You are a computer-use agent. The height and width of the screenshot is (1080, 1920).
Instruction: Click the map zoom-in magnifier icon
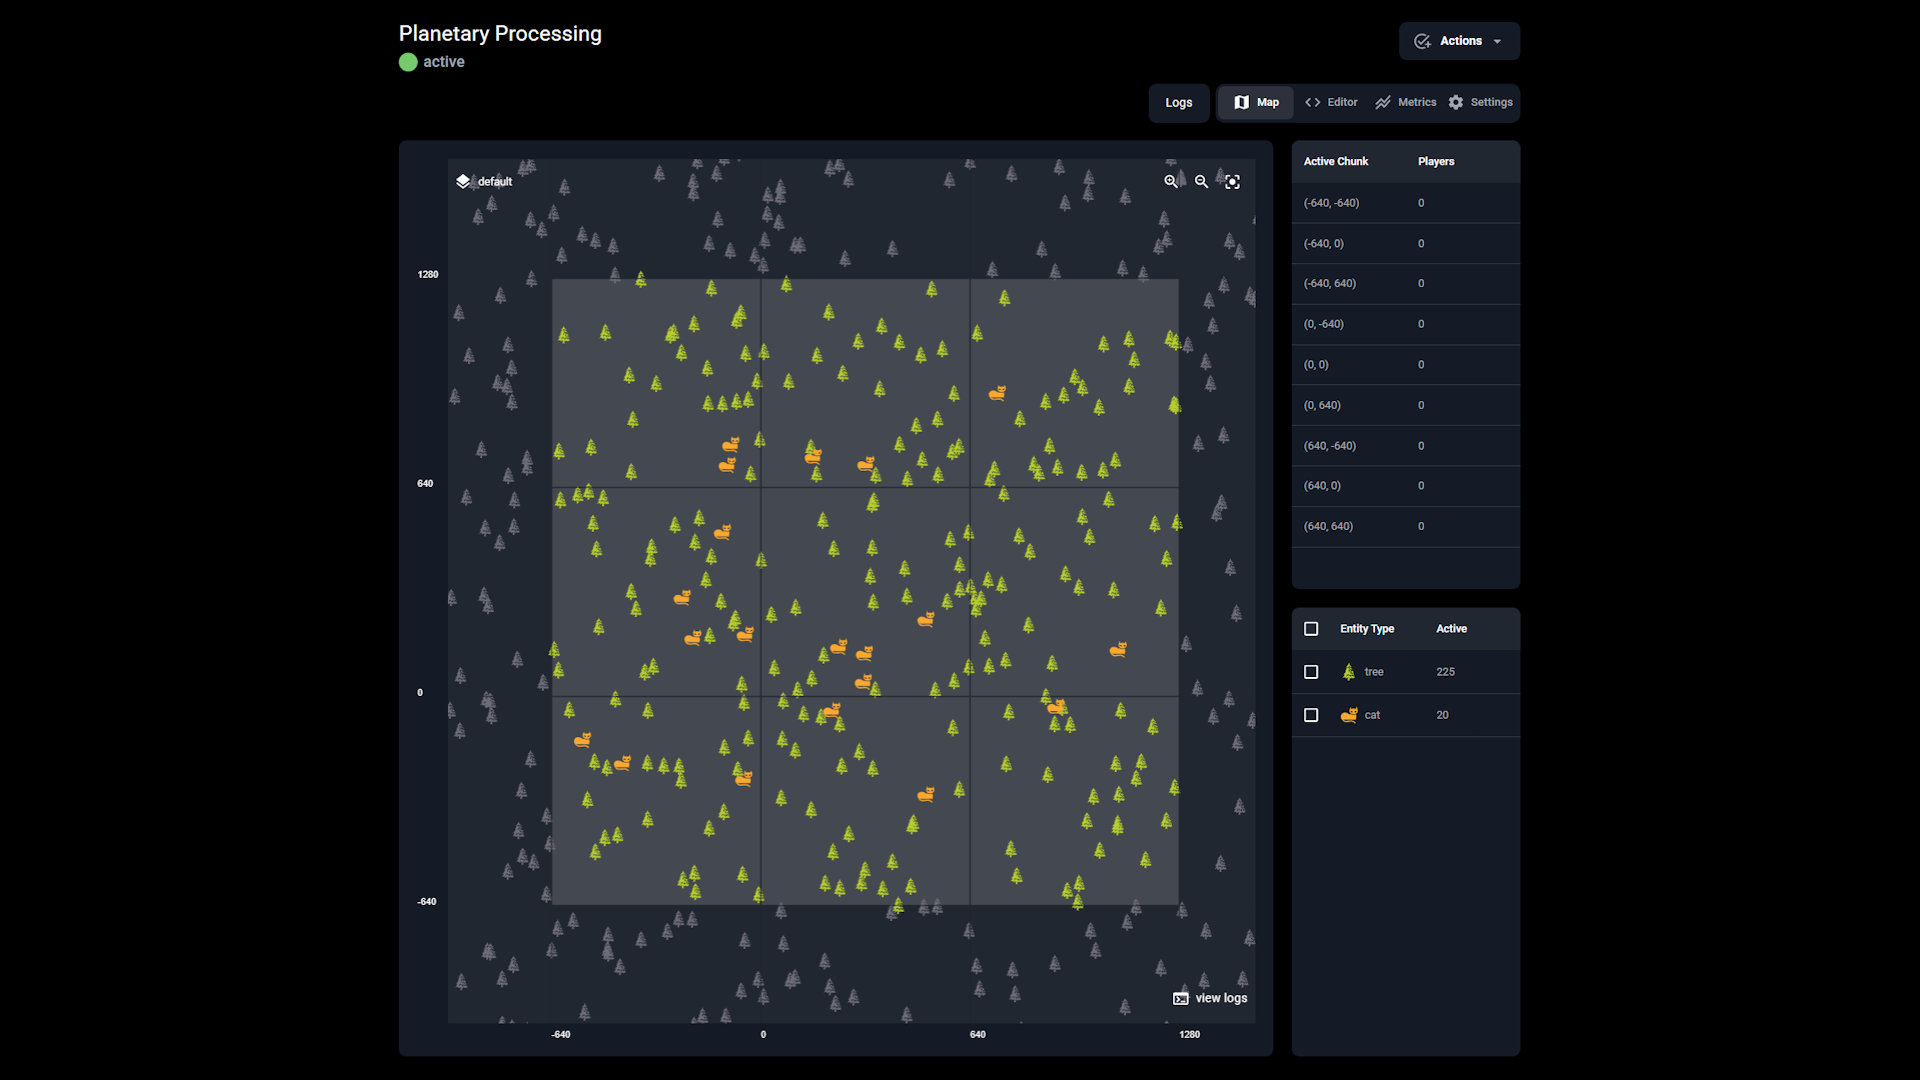coord(1170,182)
